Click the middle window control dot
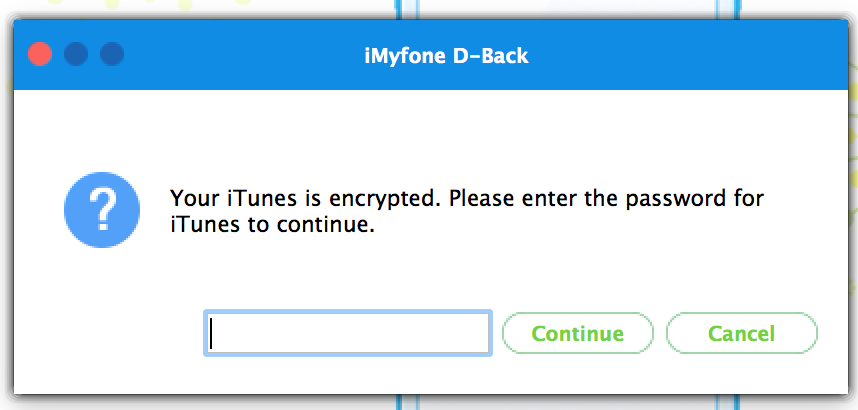This screenshot has height=410, width=858. tap(76, 54)
